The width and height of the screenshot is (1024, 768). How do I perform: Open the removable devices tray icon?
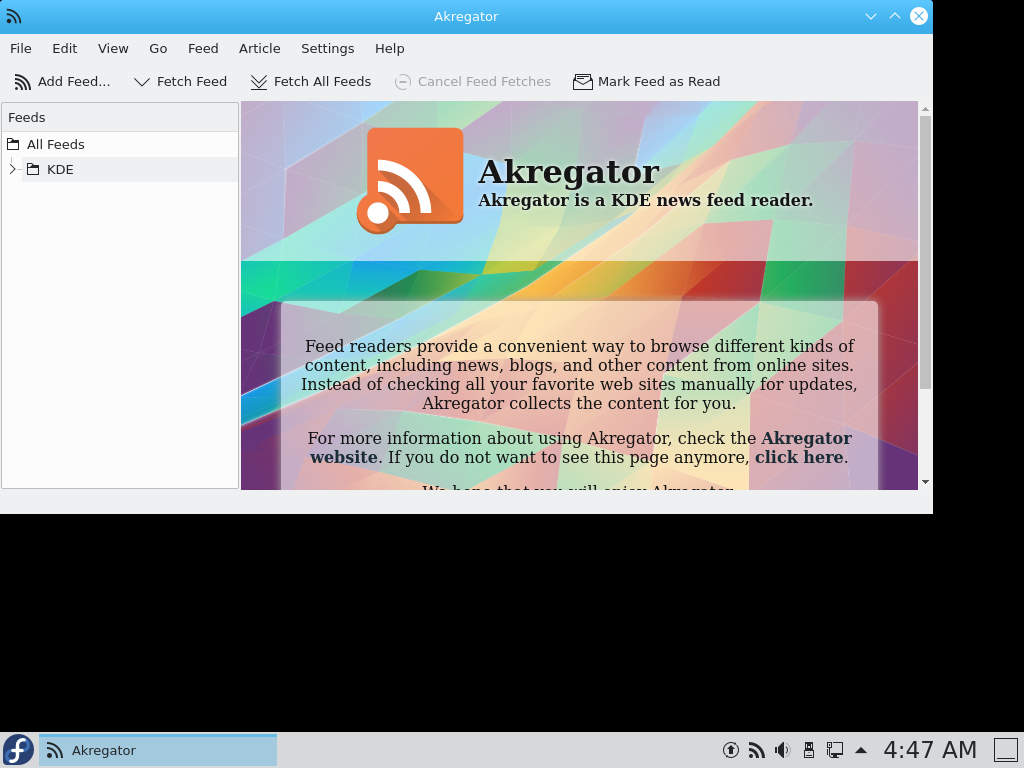coord(808,750)
